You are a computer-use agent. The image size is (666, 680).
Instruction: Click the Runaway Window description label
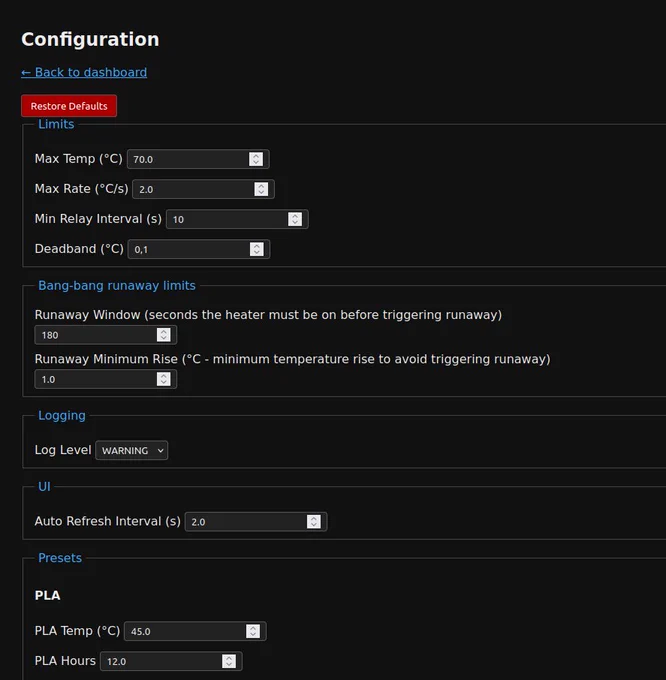(x=268, y=315)
